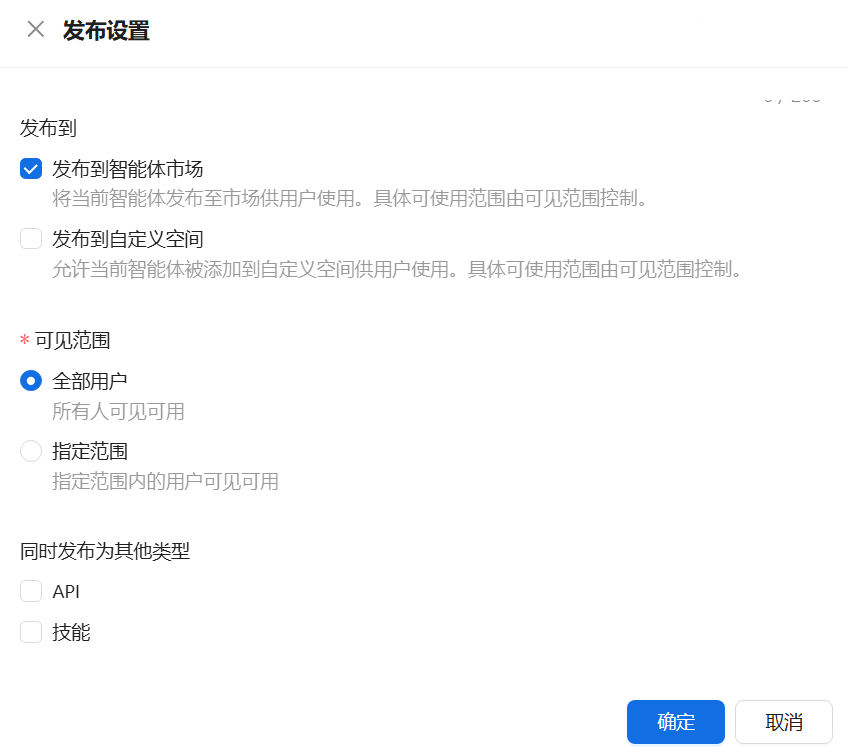Tick the API checkbox
848x756 pixels.
pos(31,591)
